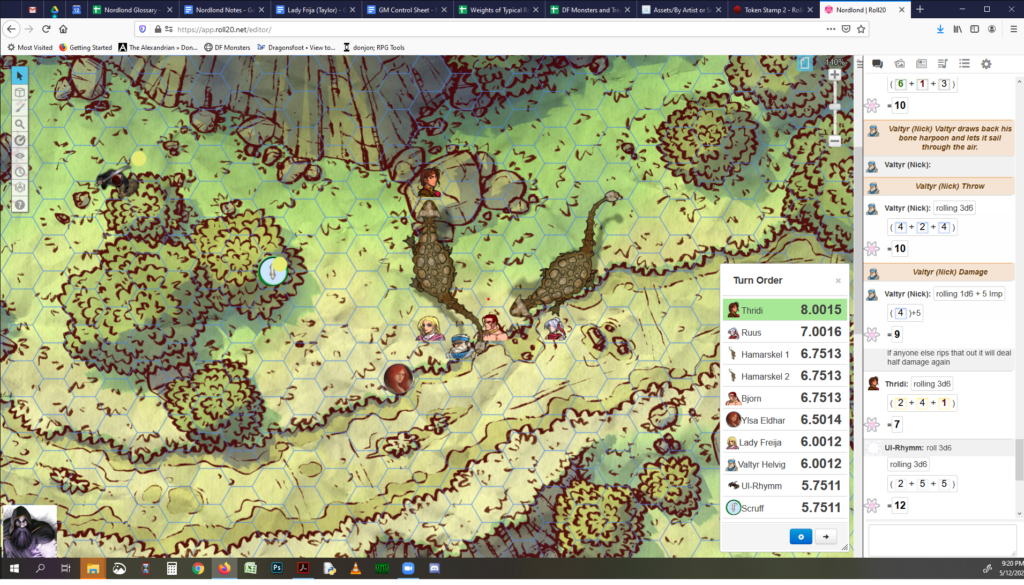Switch to Nordlond Glossary browser tab
Viewport: 1024px width, 585px height.
[x=133, y=10]
